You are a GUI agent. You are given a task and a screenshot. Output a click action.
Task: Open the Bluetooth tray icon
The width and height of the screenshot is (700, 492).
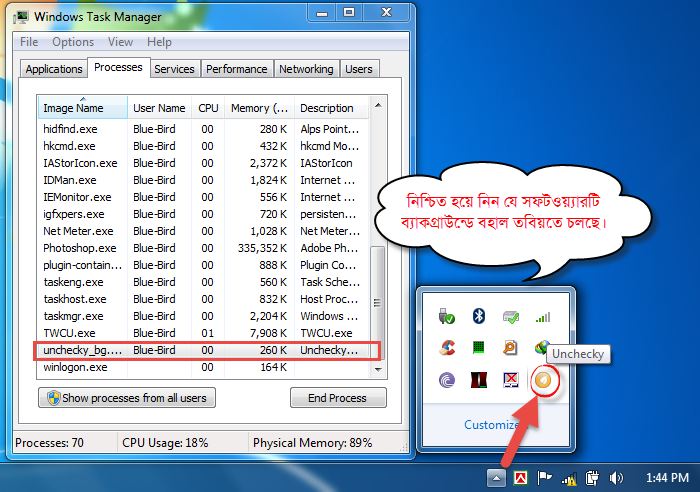pyautogui.click(x=479, y=316)
